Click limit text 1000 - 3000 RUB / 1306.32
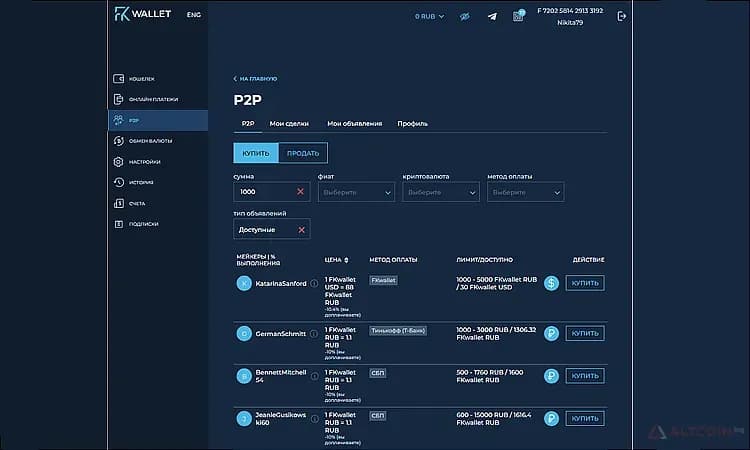Viewport: 750px width, 450px height. [x=496, y=329]
